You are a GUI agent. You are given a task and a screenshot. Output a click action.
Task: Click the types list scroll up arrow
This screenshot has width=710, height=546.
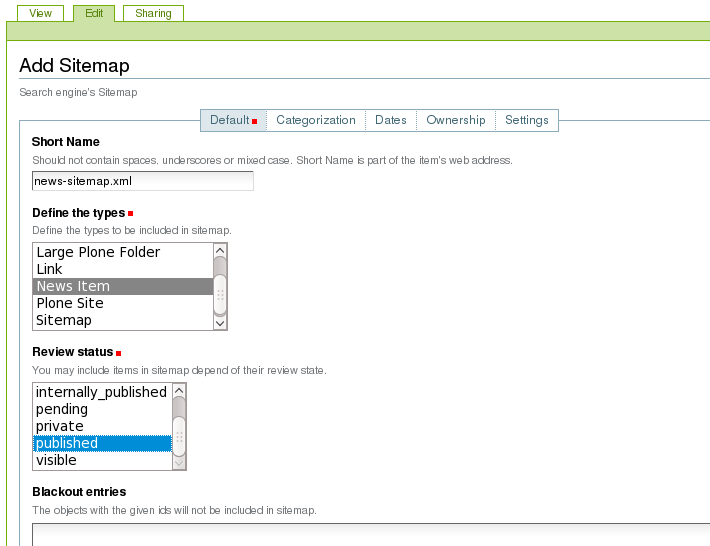click(x=220, y=250)
